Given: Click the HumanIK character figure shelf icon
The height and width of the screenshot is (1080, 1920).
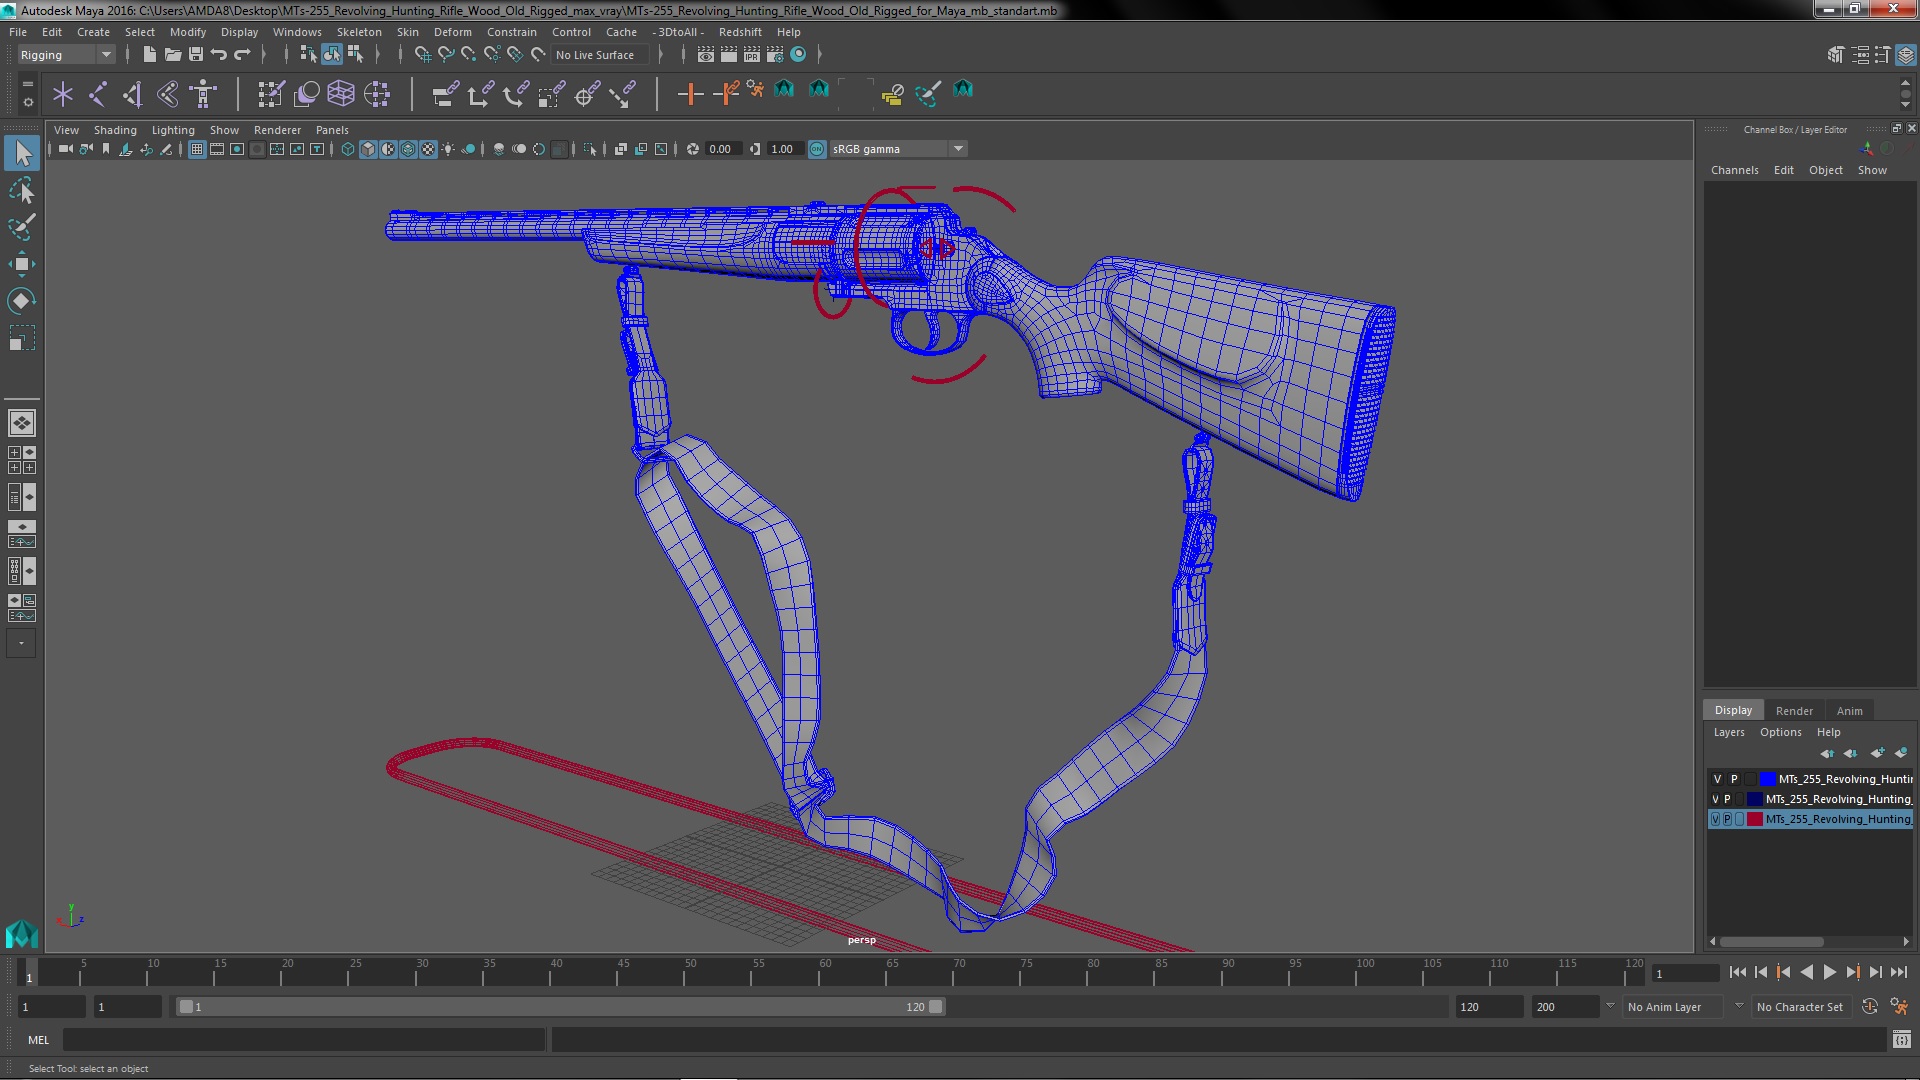Looking at the screenshot, I should tap(203, 94).
